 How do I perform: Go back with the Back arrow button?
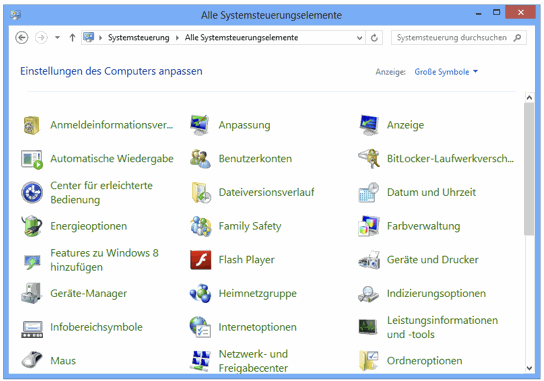pyautogui.click(x=22, y=37)
